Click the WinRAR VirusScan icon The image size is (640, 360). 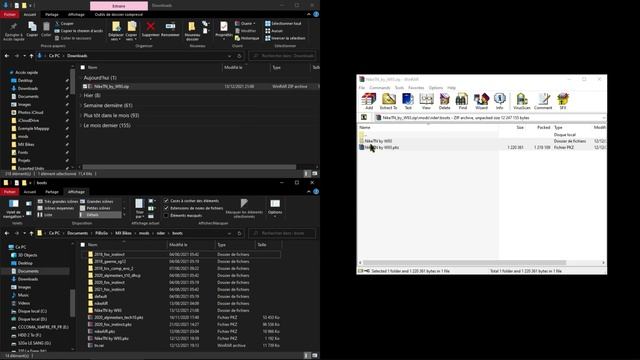point(522,101)
